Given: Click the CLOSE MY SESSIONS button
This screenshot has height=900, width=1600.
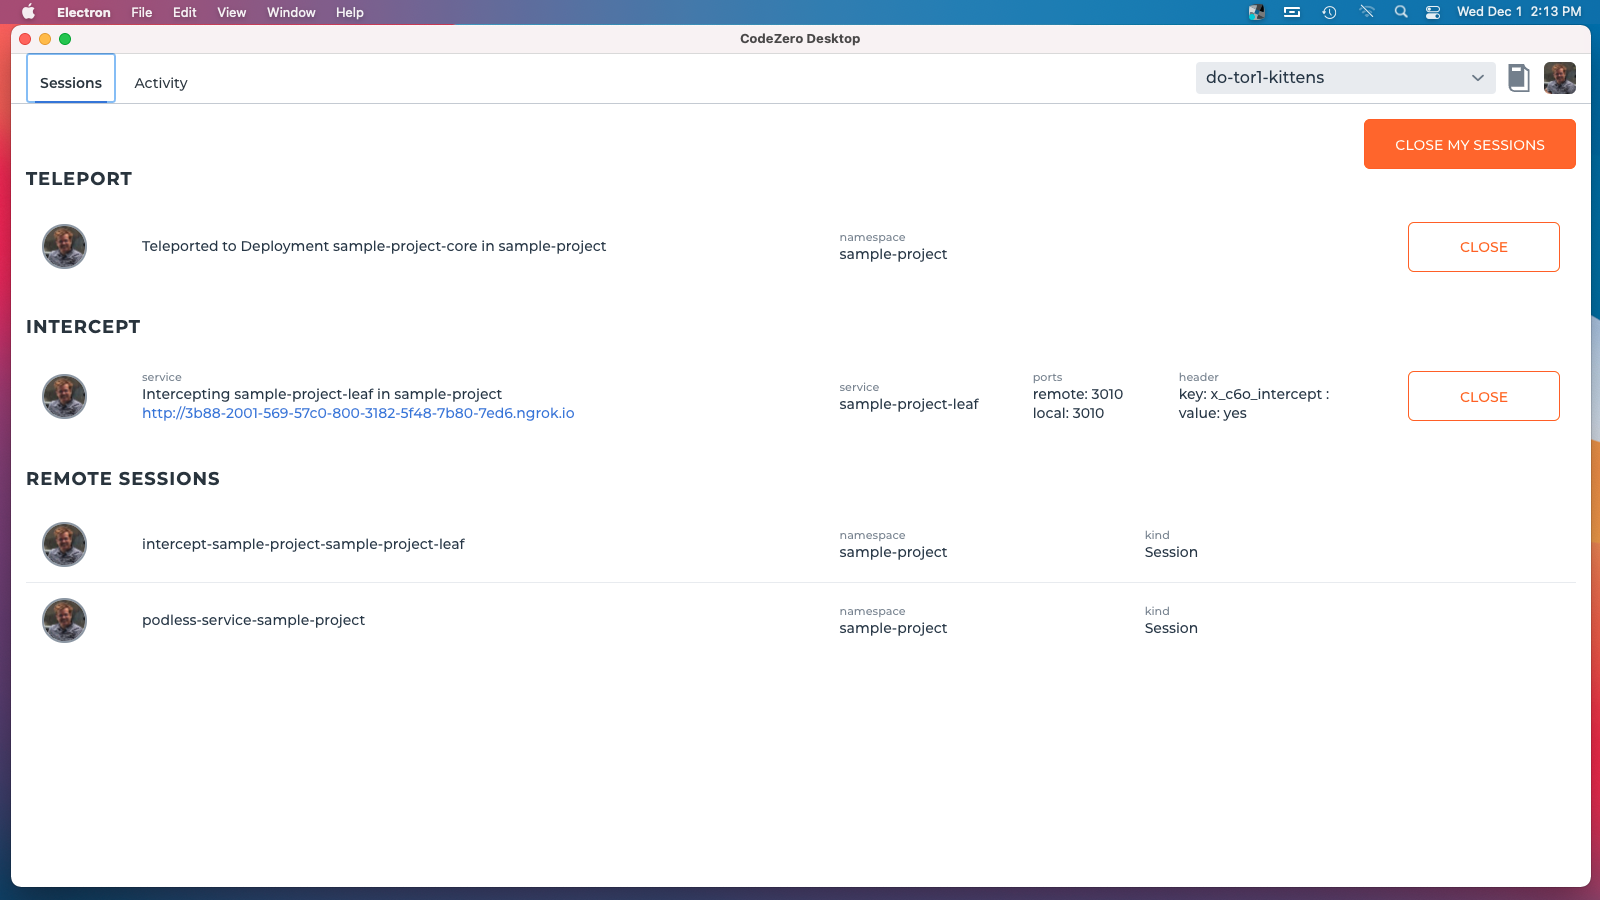Looking at the screenshot, I should [1469, 144].
